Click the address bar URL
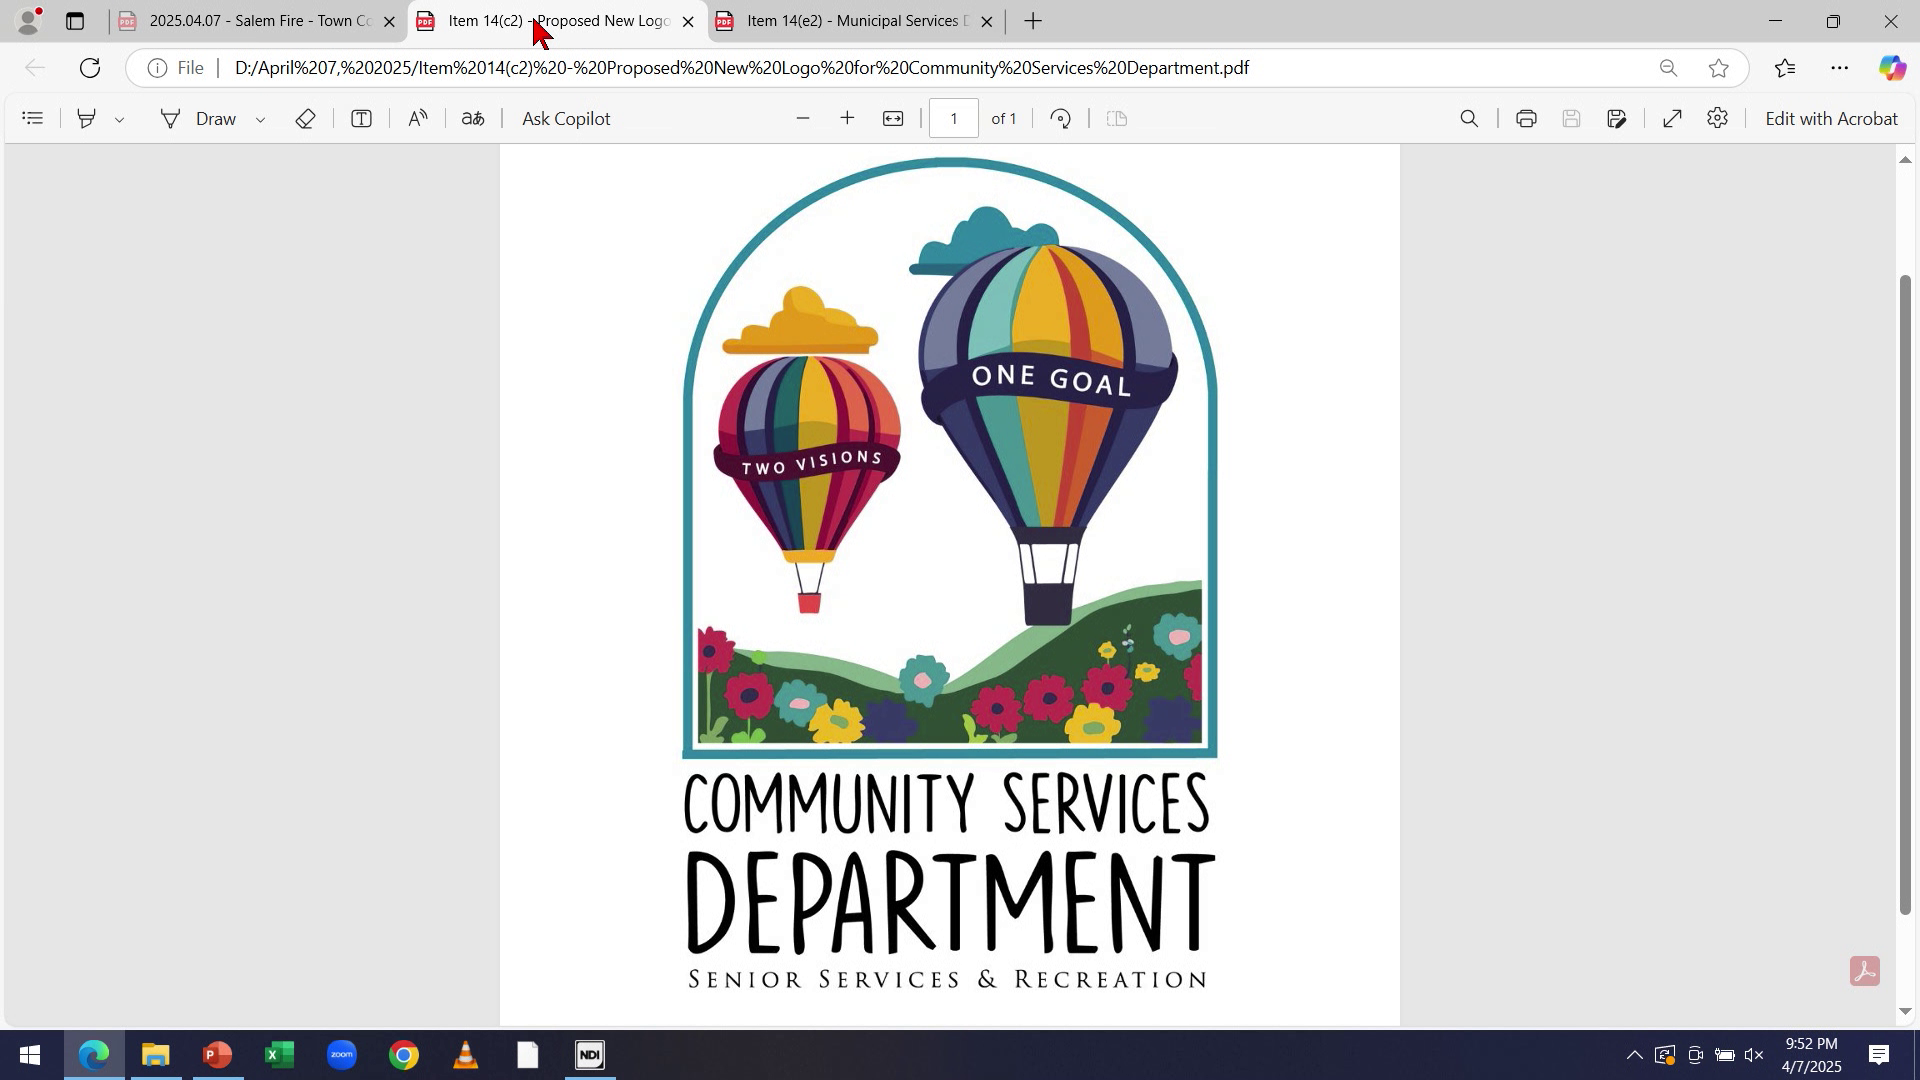 point(741,68)
